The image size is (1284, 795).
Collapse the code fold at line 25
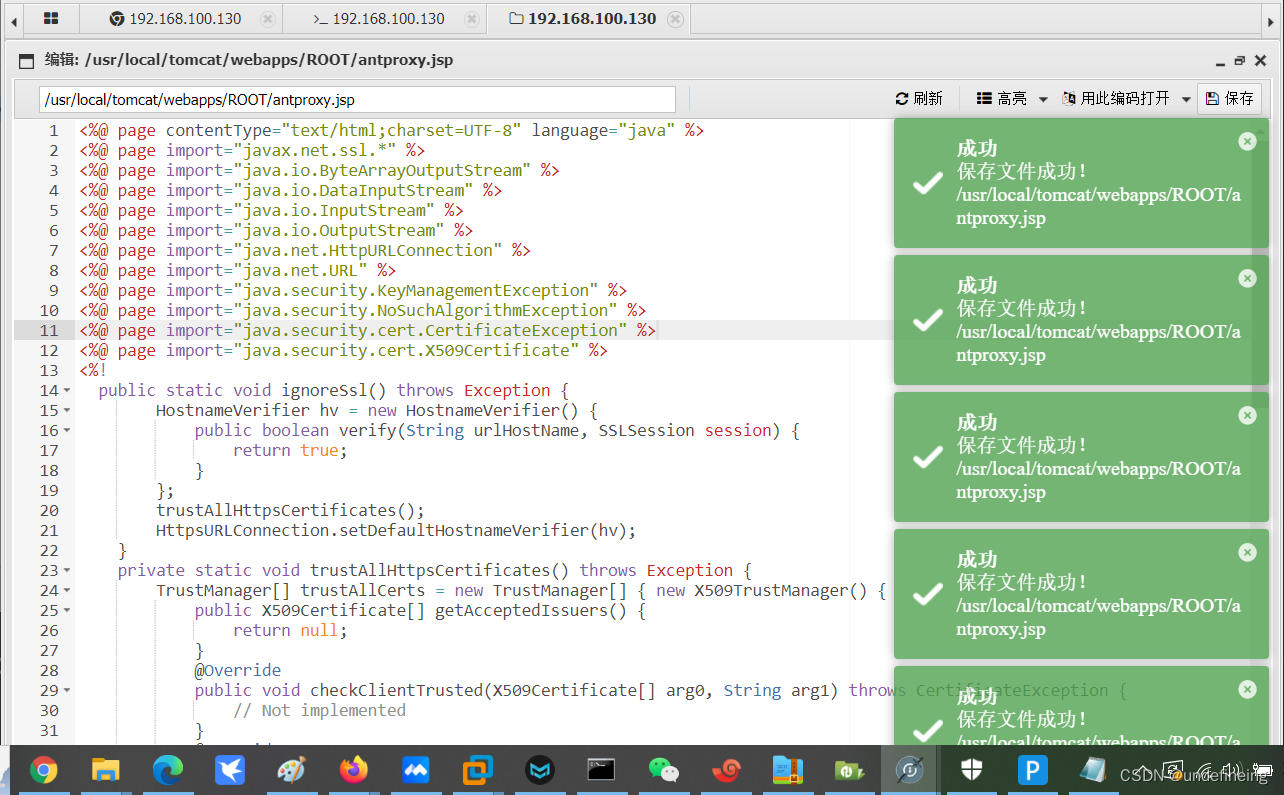point(67,610)
